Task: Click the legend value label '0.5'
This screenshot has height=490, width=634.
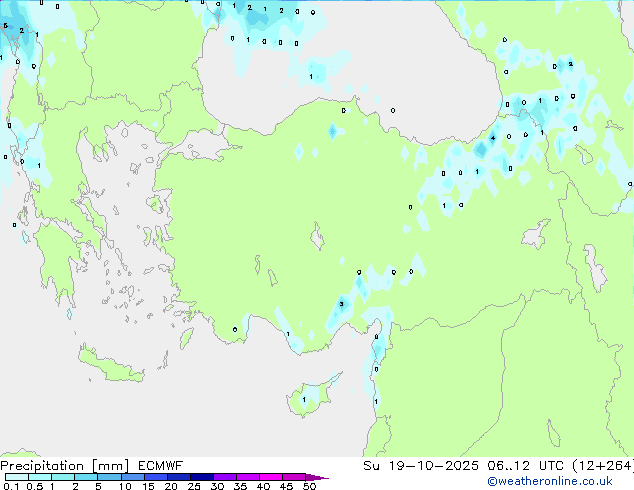Action: [x=35, y=486]
